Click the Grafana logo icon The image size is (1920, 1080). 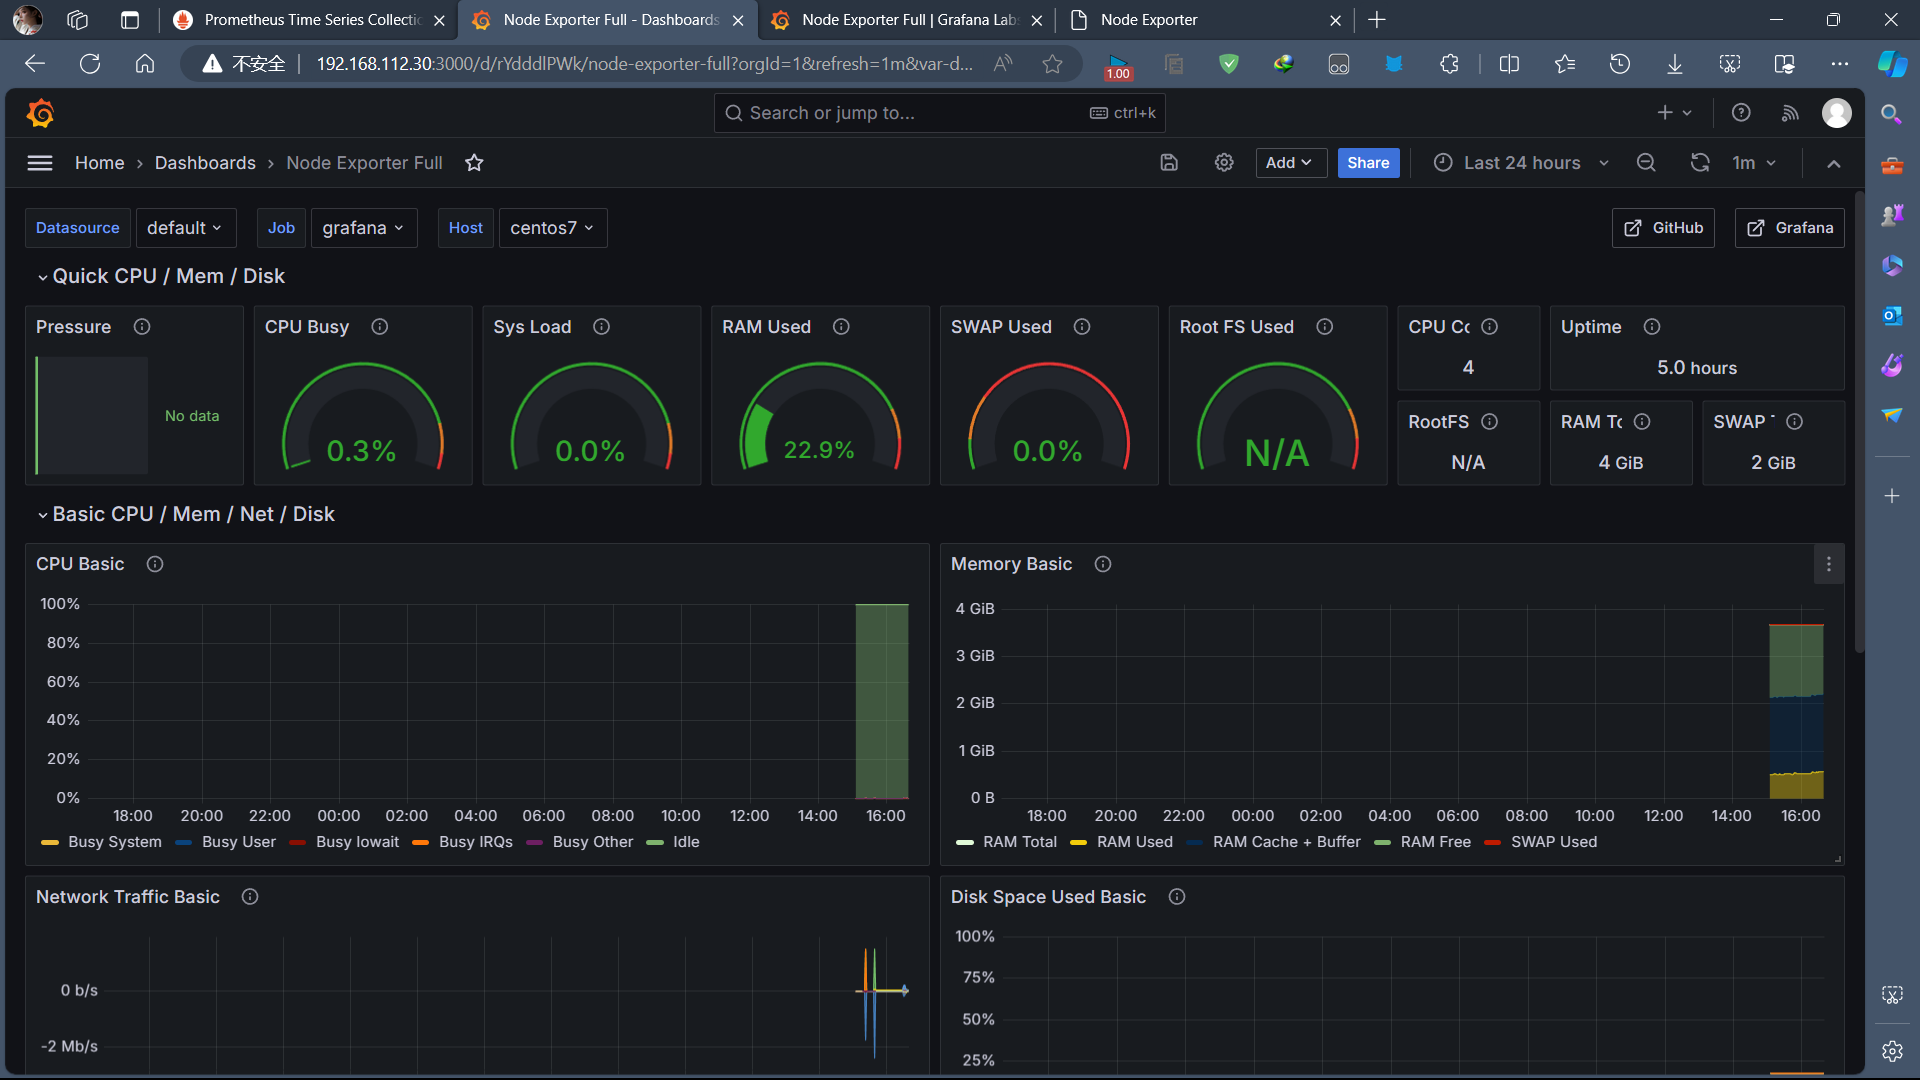[40, 113]
